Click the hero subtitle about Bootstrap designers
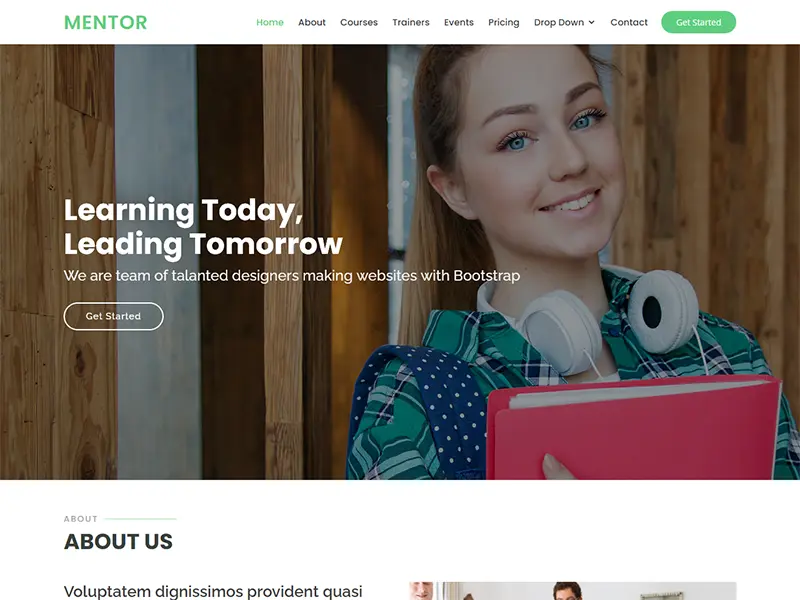The height and width of the screenshot is (600, 800). click(292, 276)
